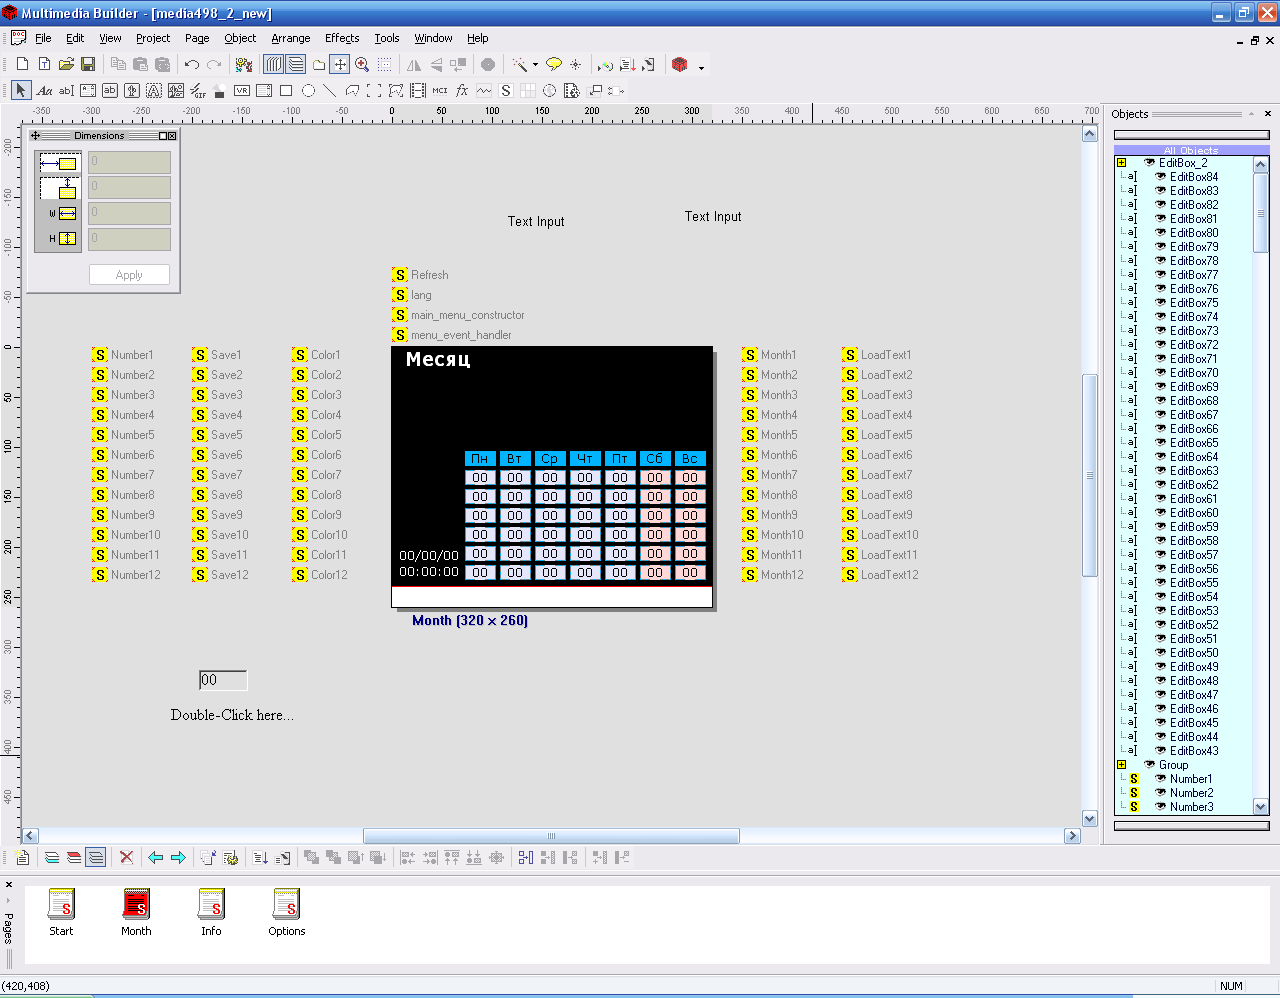Open the Object menu
The width and height of the screenshot is (1280, 998).
[x=240, y=38]
